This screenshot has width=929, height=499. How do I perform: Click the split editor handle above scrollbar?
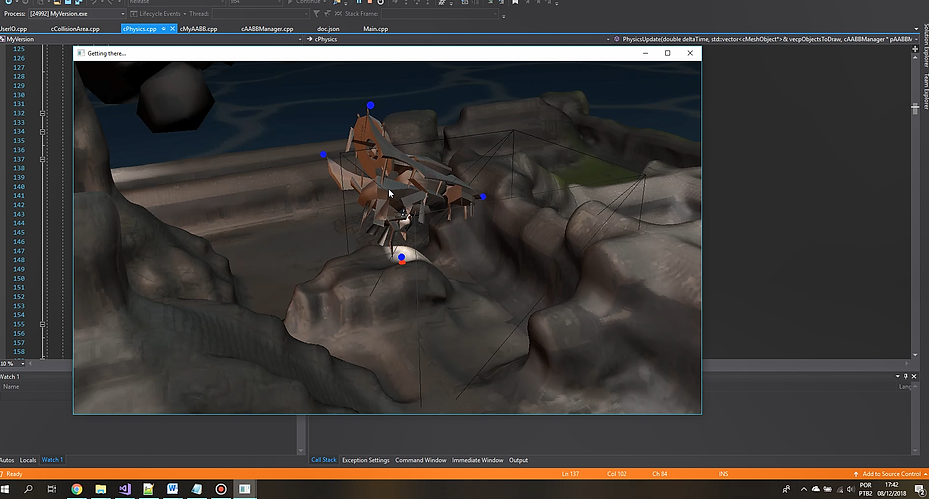click(x=915, y=49)
